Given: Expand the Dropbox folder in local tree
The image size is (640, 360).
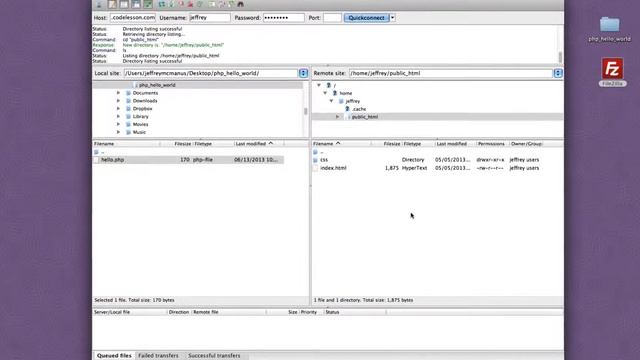Looking at the screenshot, I should (118, 109).
